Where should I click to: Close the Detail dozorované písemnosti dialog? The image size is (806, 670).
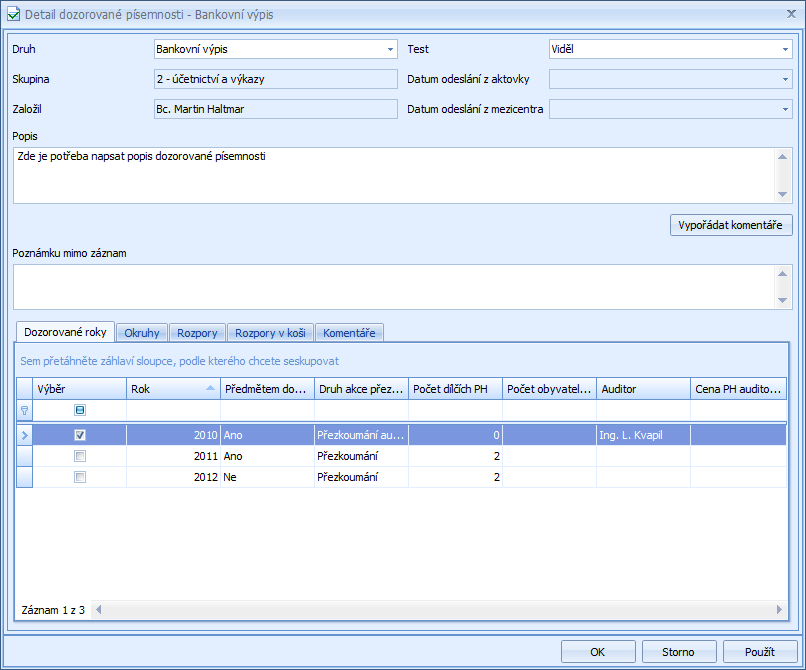[x=792, y=14]
